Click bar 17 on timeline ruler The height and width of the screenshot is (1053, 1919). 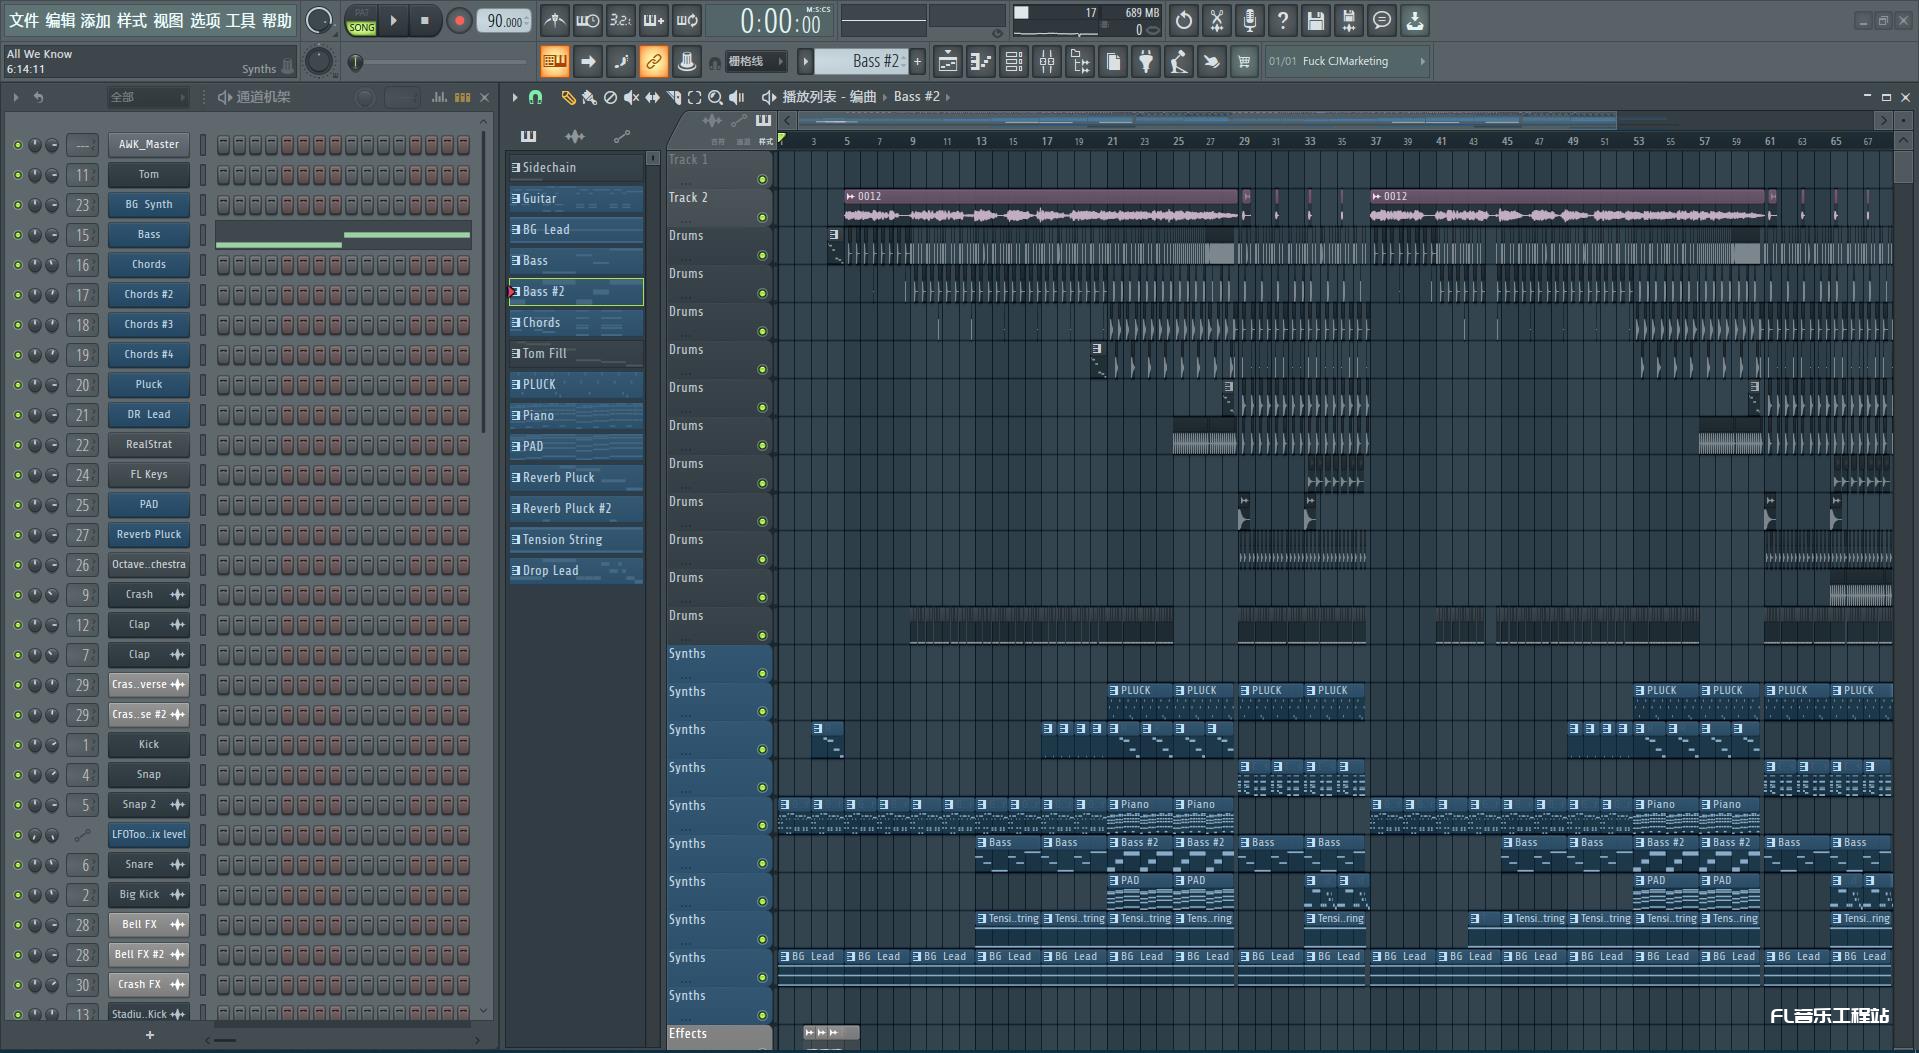[x=1046, y=141]
